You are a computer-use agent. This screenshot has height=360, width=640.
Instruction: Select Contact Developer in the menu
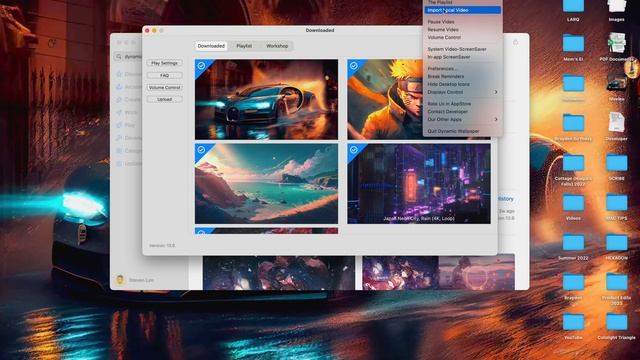pos(462,111)
